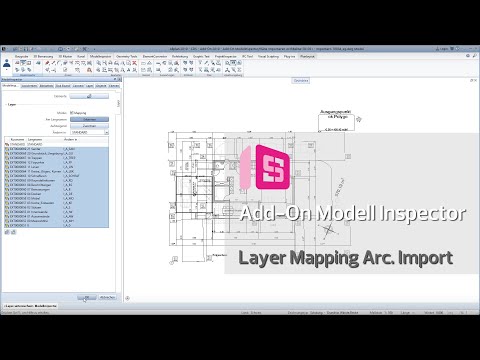Click the highlighted button beside Aus Langnamen
The width and height of the screenshot is (480, 360).
89,119
